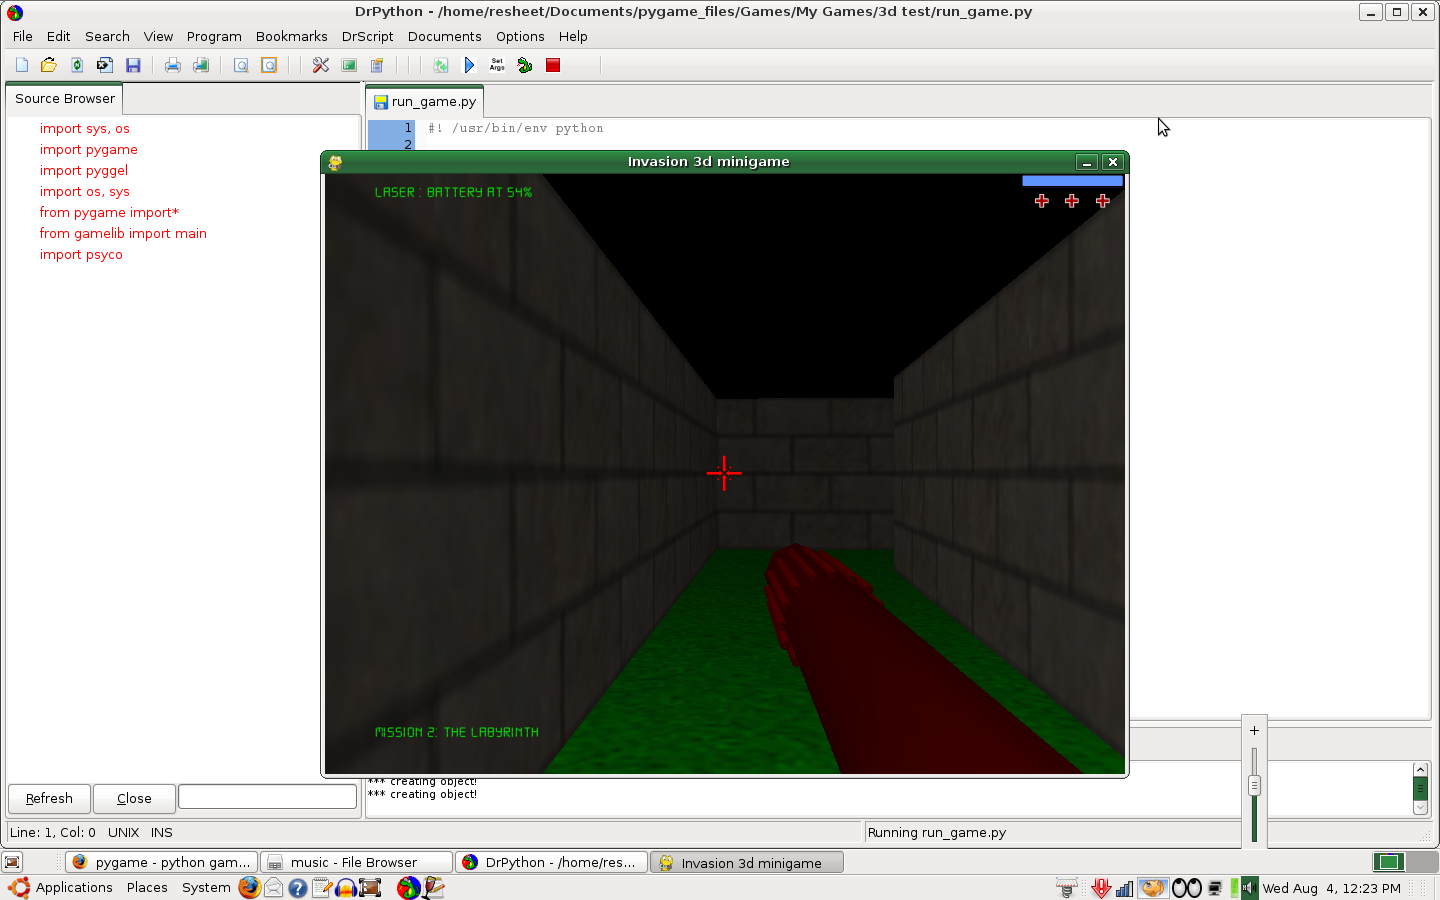This screenshot has height=900, width=1440.
Task: Click the Find magnifier icon
Action: click(x=241, y=65)
